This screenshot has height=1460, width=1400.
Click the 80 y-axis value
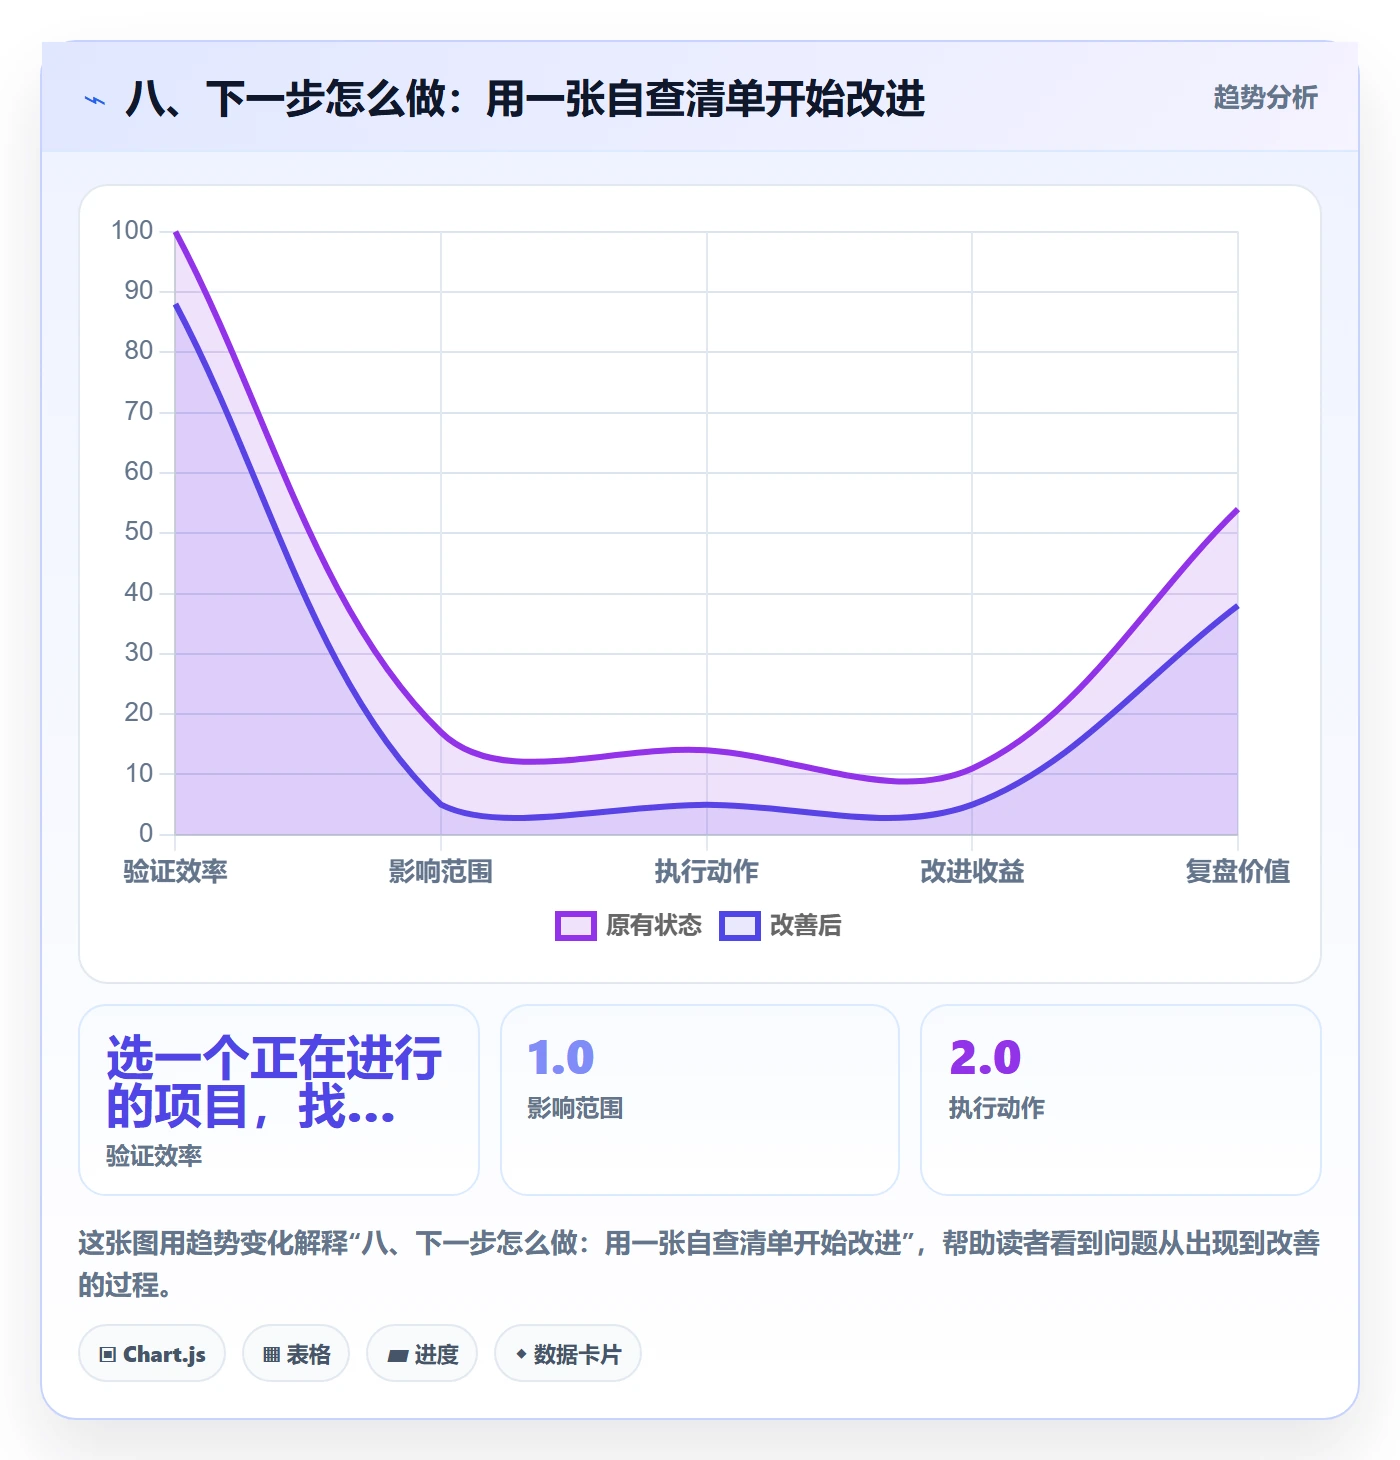[x=139, y=351]
